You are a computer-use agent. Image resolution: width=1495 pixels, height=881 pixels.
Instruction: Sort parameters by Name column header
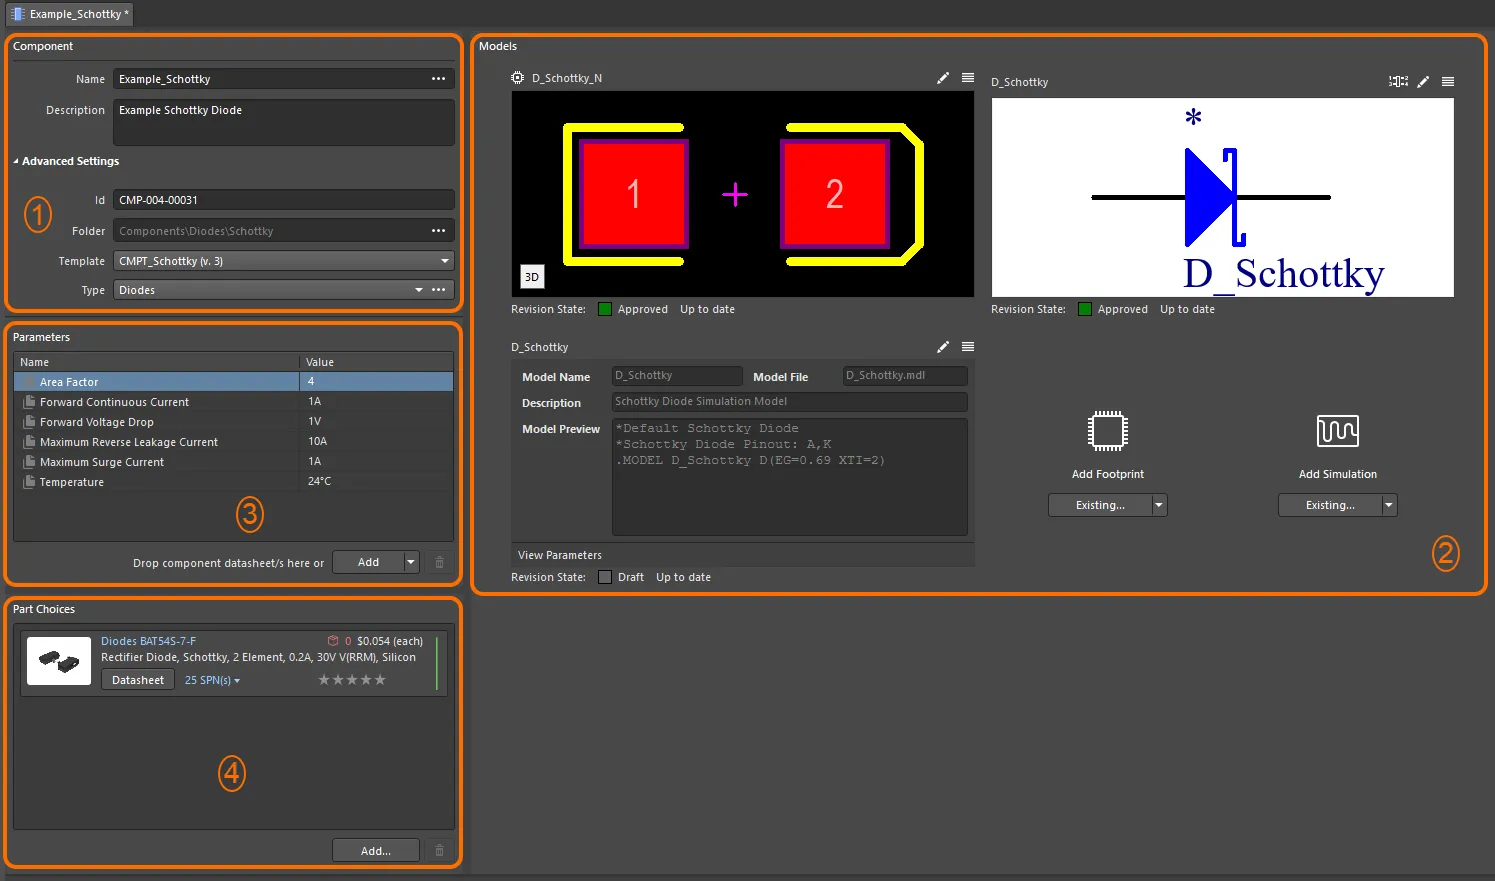coord(156,362)
